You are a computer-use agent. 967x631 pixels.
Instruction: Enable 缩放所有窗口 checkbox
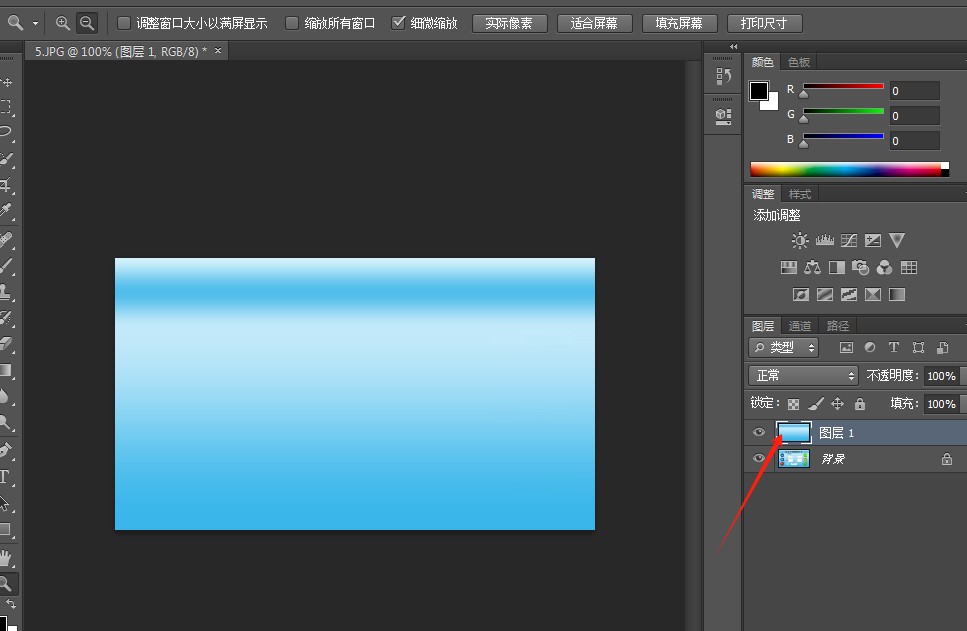pos(292,23)
